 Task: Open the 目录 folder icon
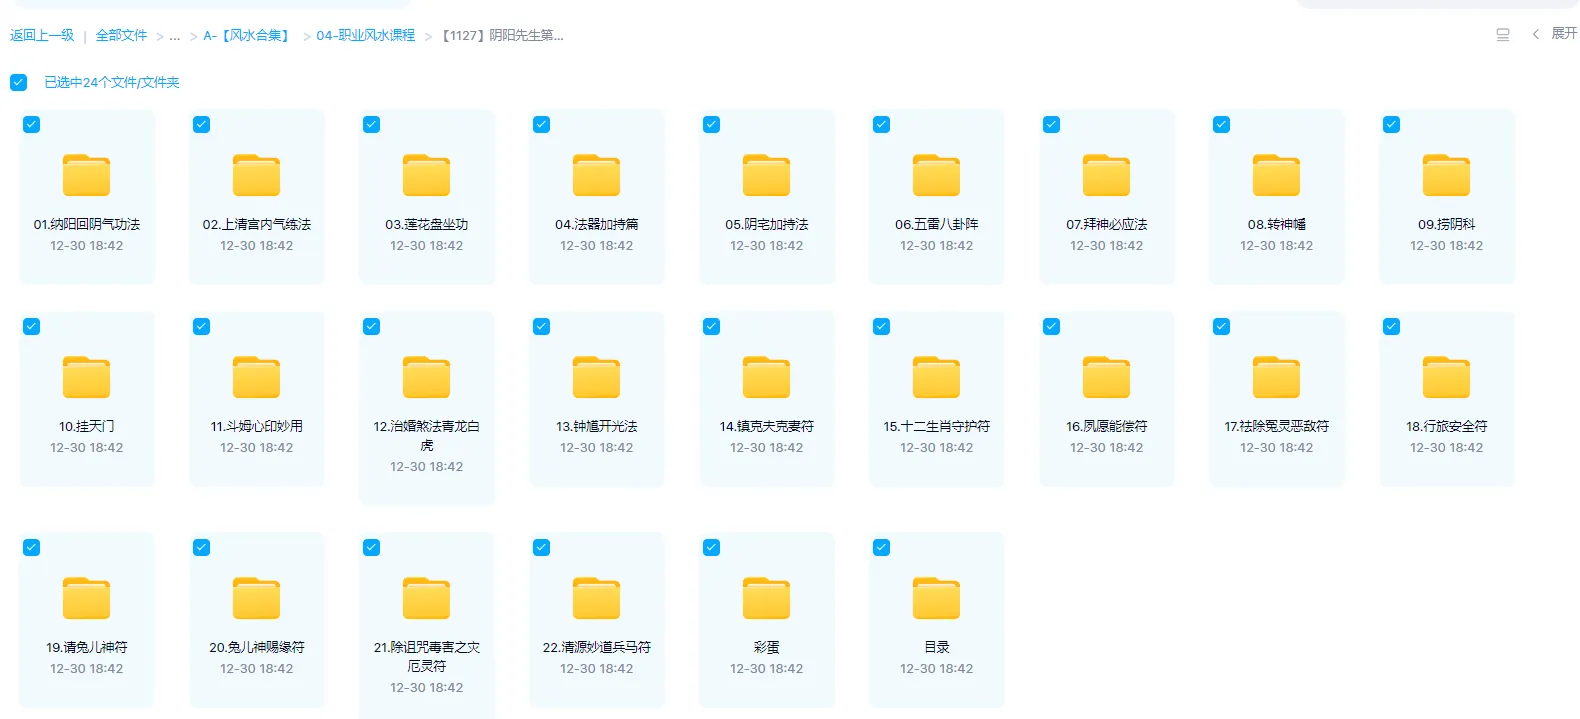point(936,599)
